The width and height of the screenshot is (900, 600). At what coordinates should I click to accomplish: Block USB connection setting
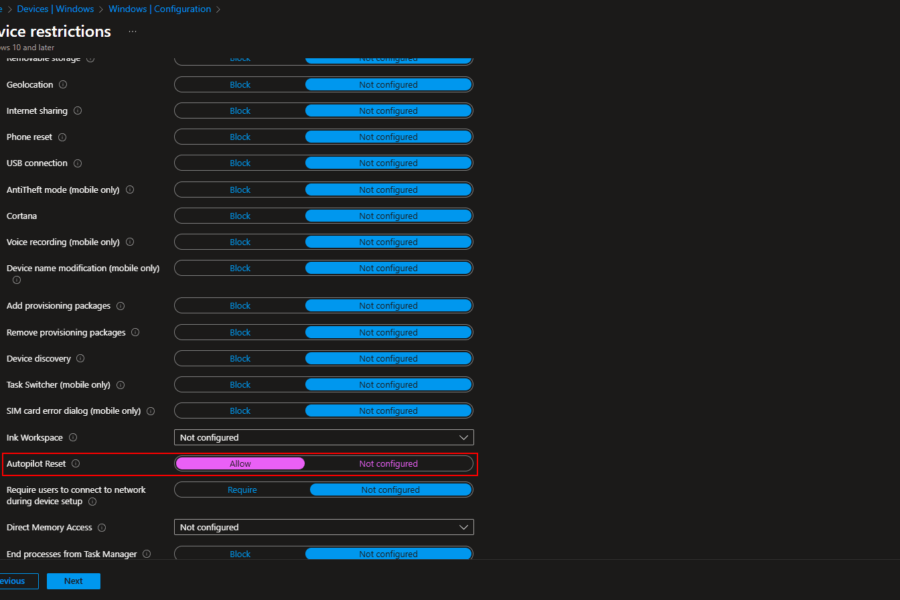pos(240,163)
